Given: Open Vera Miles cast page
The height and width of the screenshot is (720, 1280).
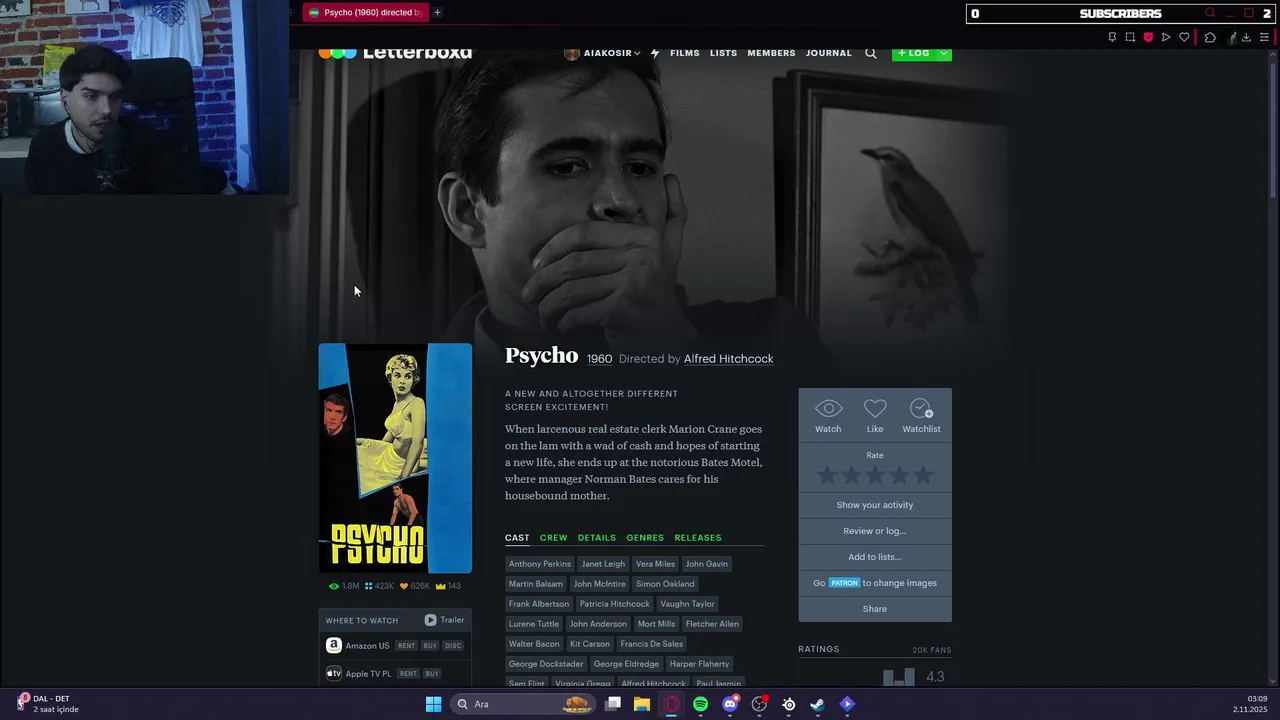Looking at the screenshot, I should pos(655,564).
